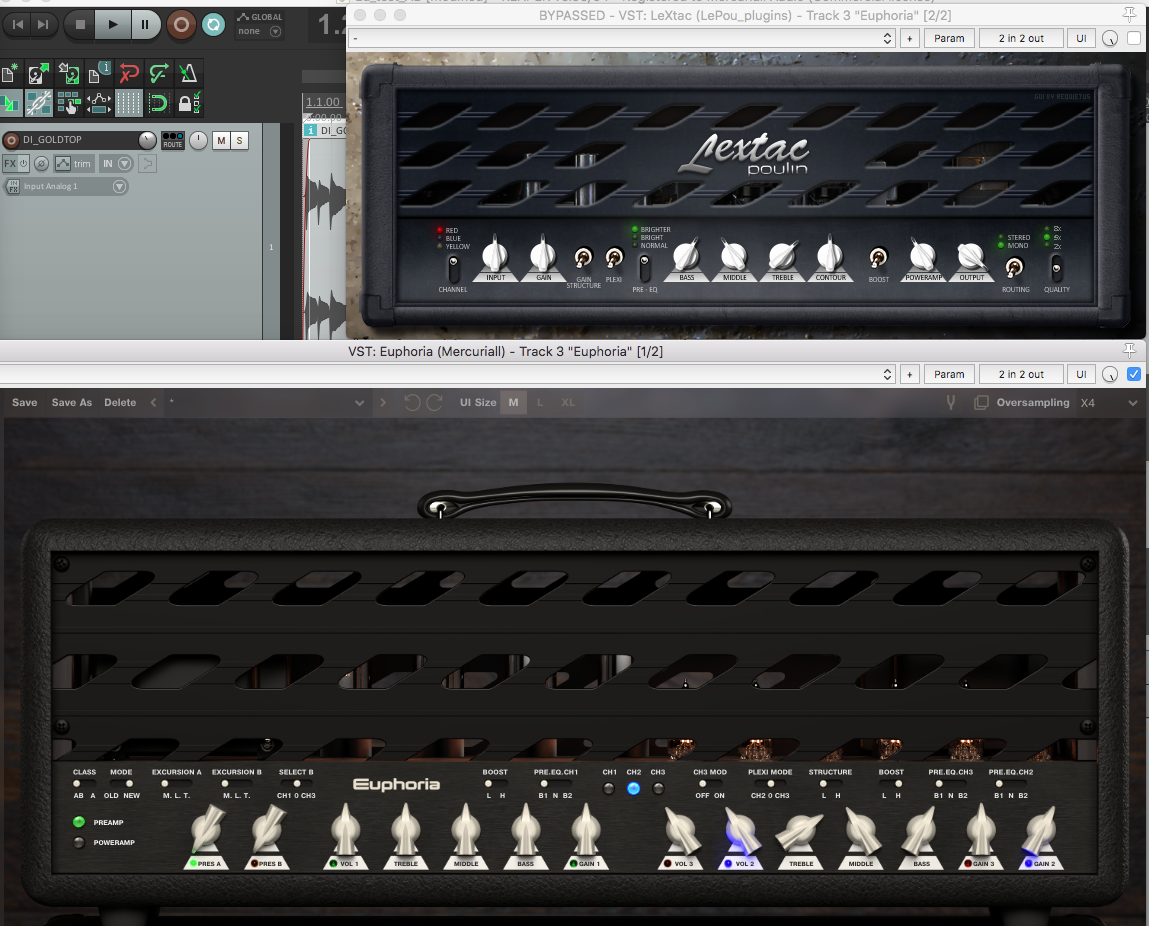The height and width of the screenshot is (926, 1149).
Task: Open the Euphoria tuner fork icon
Action: click(950, 402)
